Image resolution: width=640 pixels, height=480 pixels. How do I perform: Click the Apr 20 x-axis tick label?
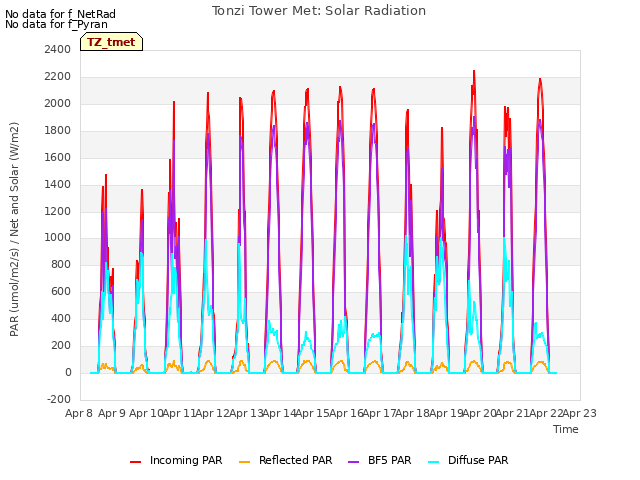(x=479, y=413)
